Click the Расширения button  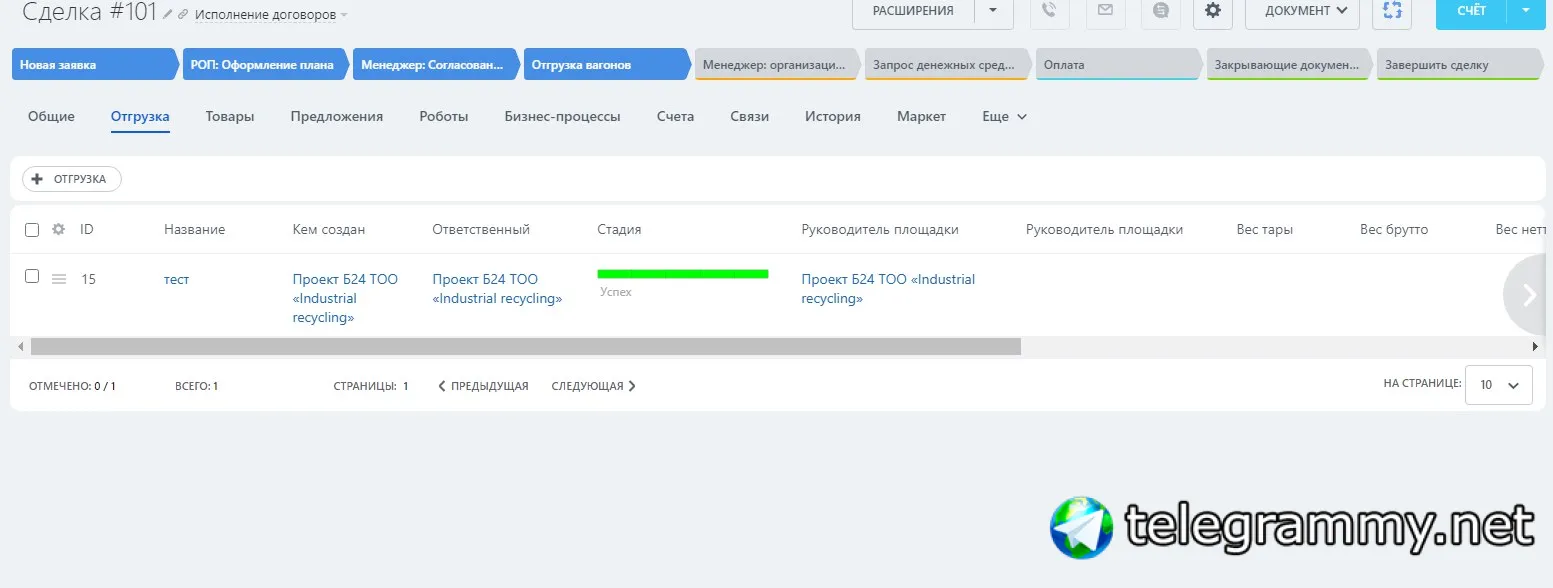[x=913, y=11]
